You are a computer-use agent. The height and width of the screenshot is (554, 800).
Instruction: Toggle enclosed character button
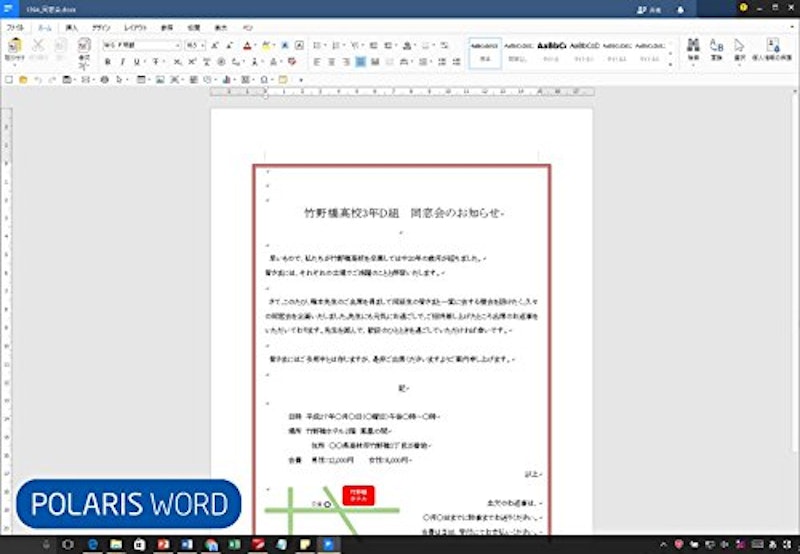tap(221, 62)
